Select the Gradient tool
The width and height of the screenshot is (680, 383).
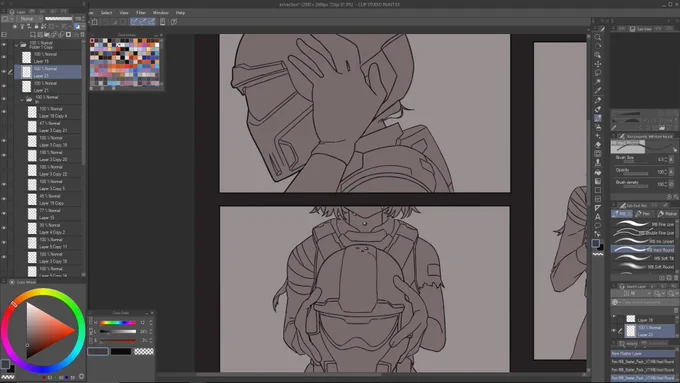click(x=598, y=181)
